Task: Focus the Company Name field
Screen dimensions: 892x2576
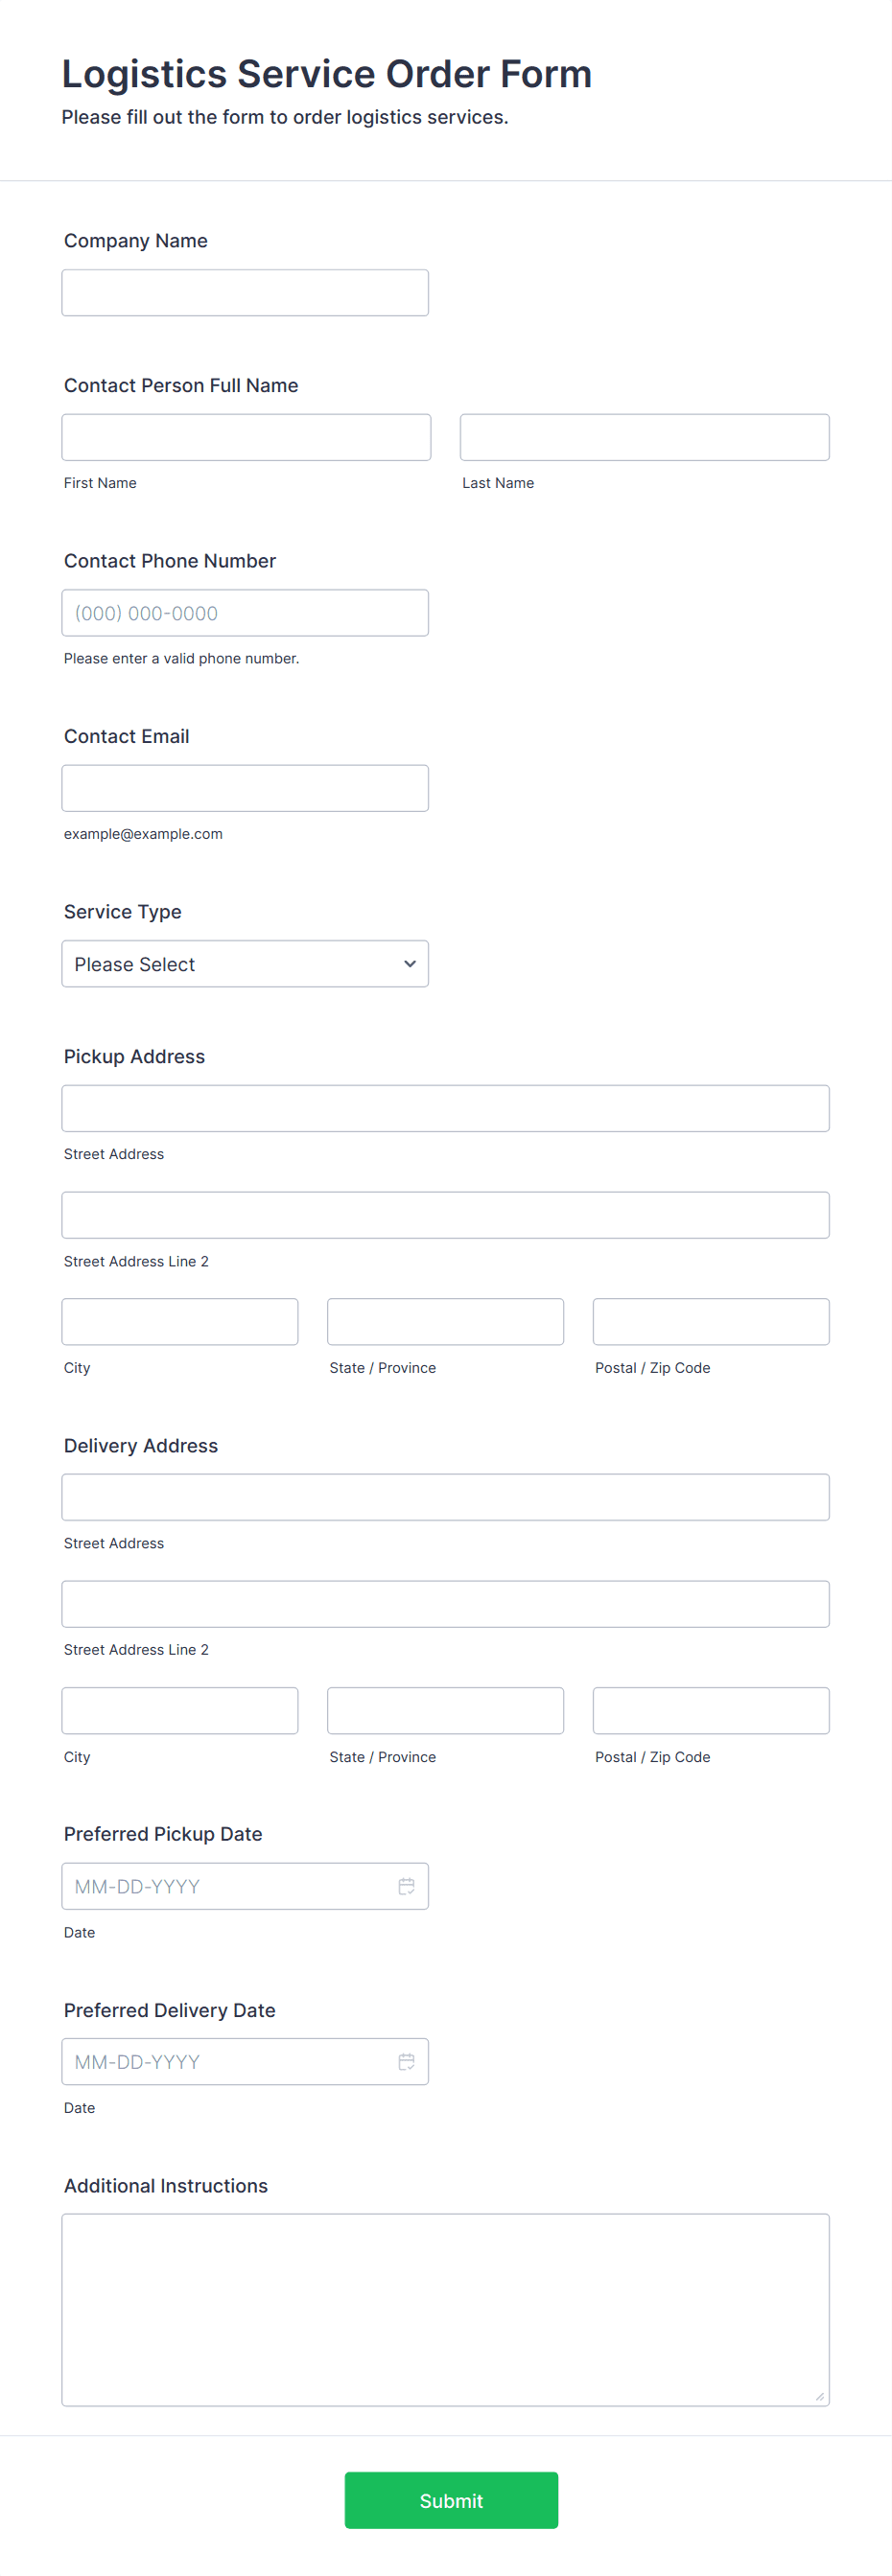Action: tap(245, 292)
